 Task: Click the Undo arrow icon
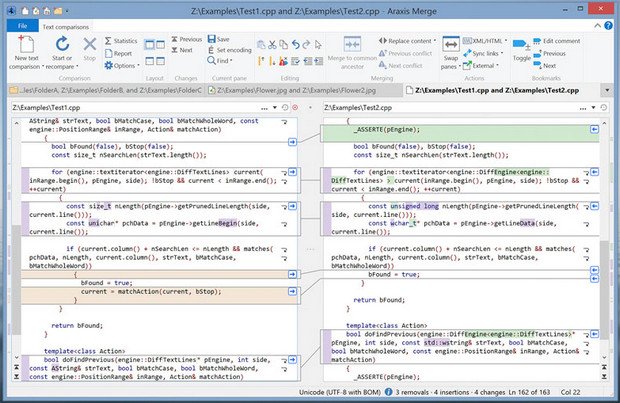coord(295,45)
